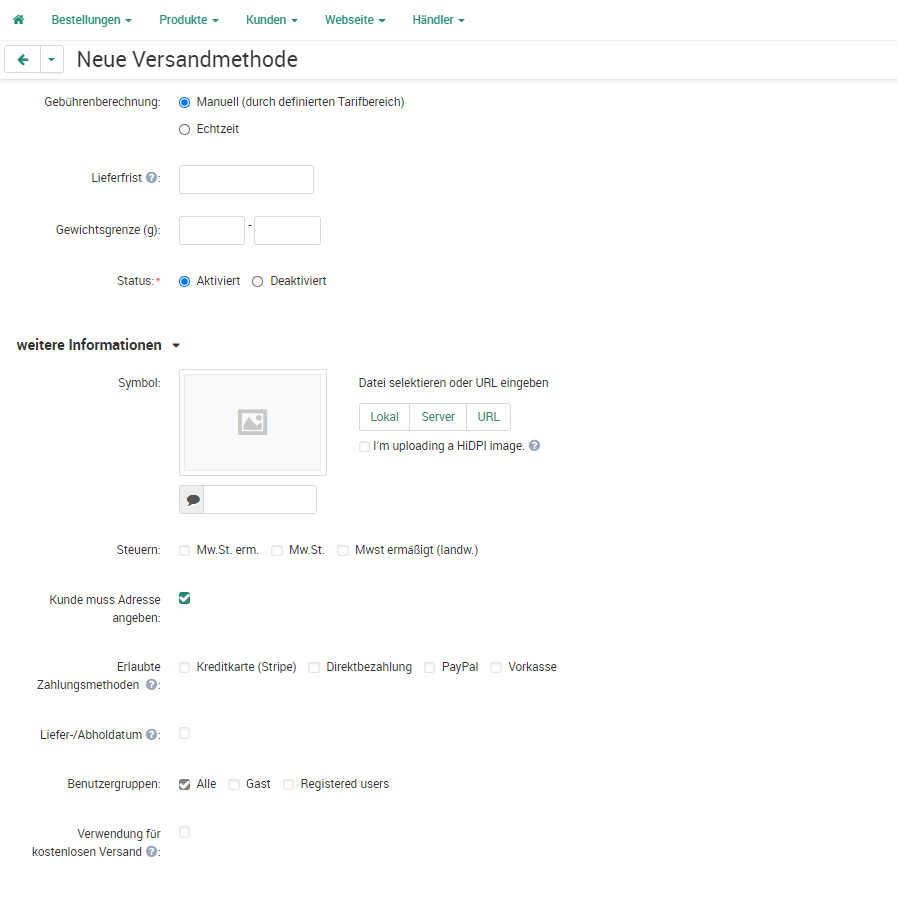The height and width of the screenshot is (918, 897).
Task: Check the Mw.St. erm. tax box
Action: pyautogui.click(x=184, y=550)
